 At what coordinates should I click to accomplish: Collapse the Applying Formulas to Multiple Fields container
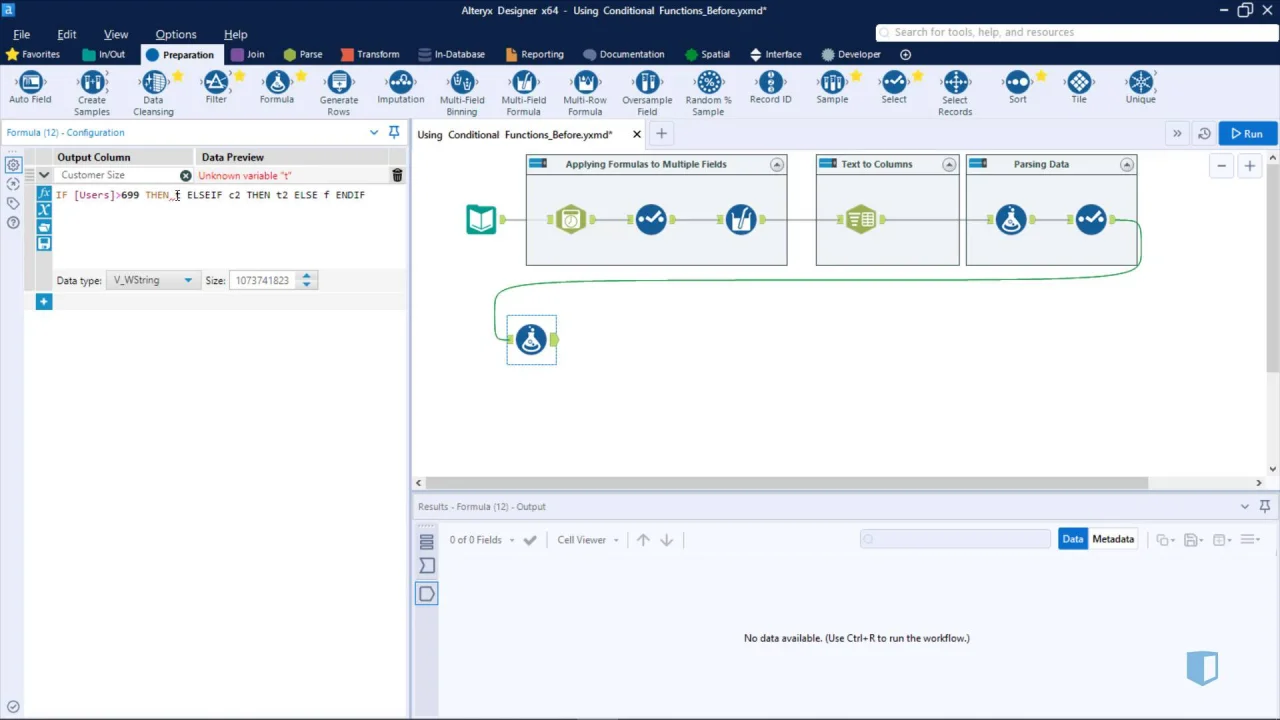pyautogui.click(x=777, y=164)
